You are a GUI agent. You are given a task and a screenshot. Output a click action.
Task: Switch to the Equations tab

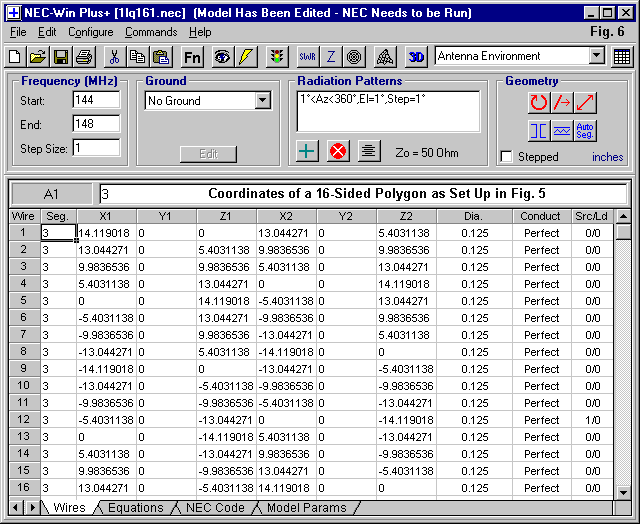click(135, 508)
